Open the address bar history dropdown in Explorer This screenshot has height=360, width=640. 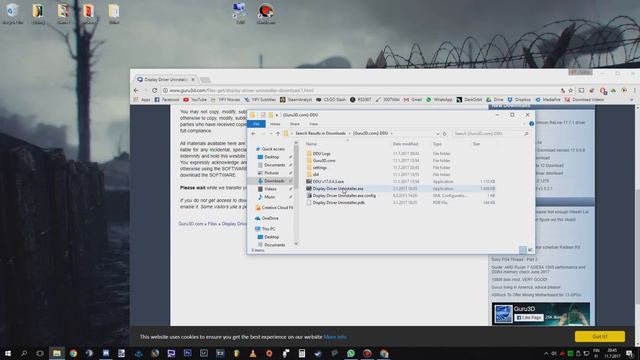(x=438, y=133)
